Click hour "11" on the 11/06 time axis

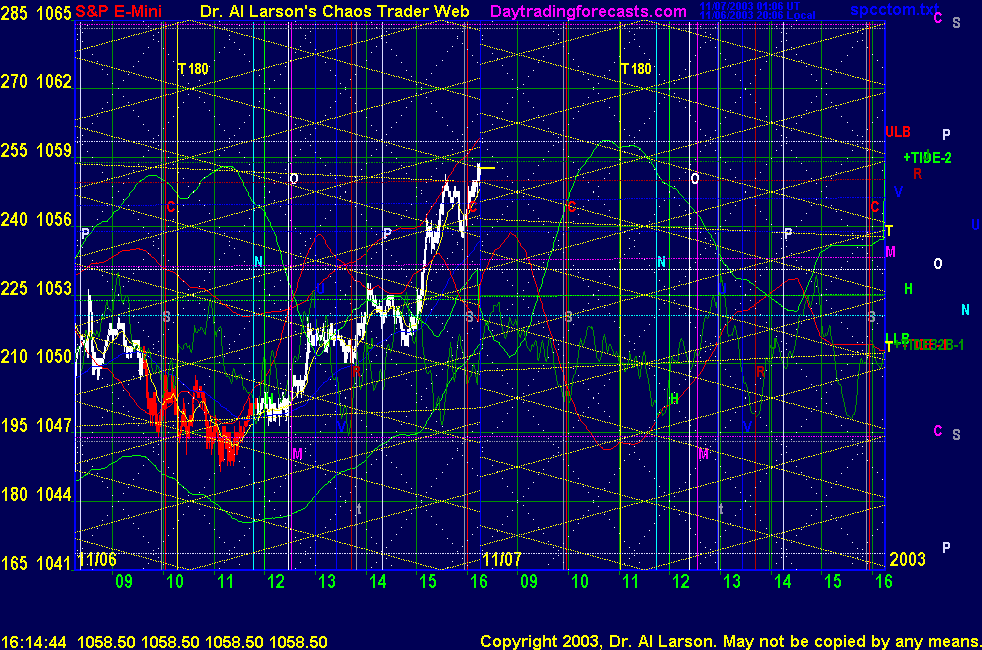pos(225,582)
